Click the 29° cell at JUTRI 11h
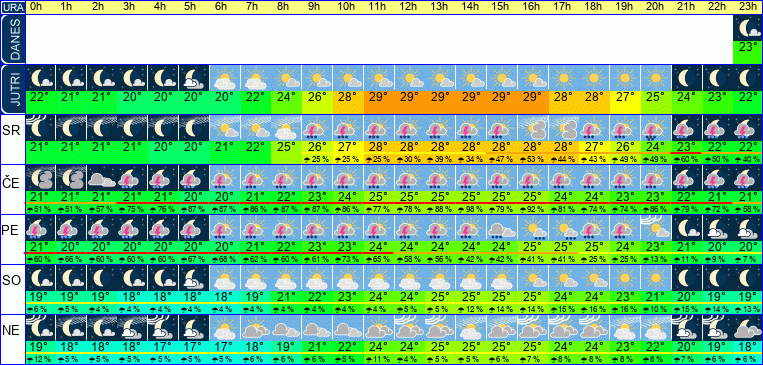 379,96
